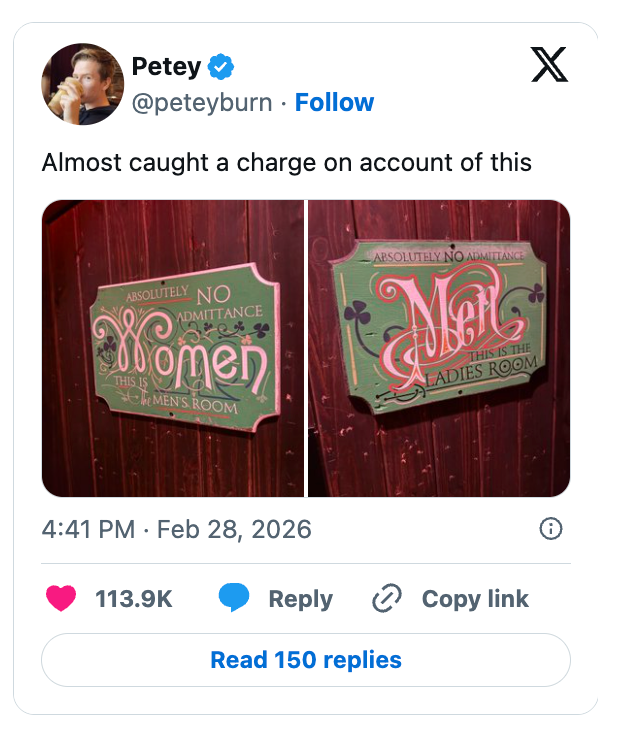
Task: Open the @peteyburn handle link
Action: point(202,103)
